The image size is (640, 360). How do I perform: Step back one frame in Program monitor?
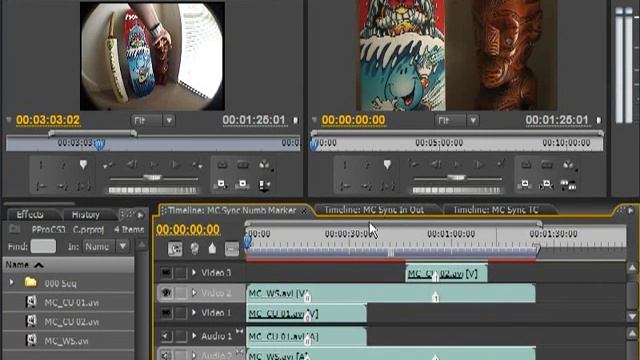pyautogui.click(x=436, y=164)
